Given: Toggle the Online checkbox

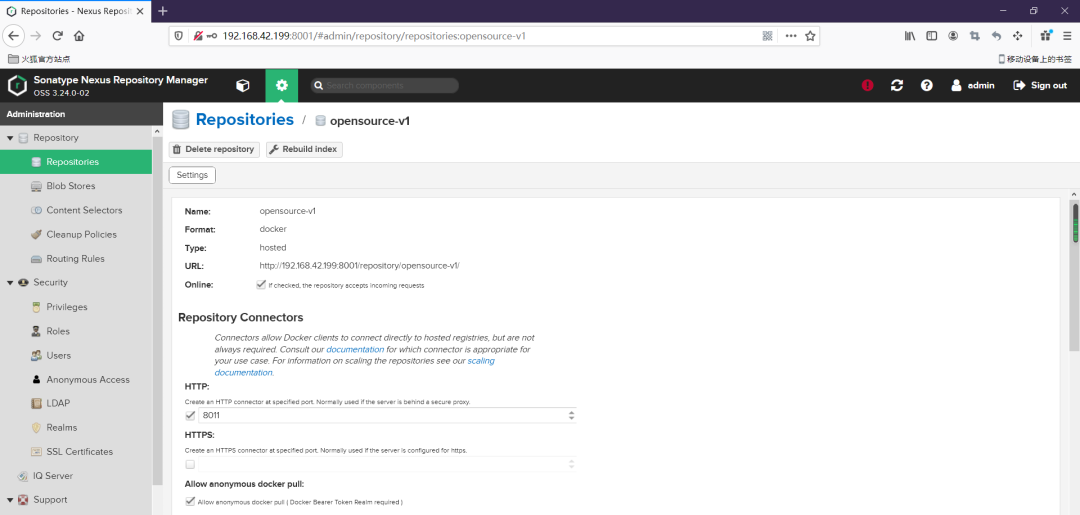Looking at the screenshot, I should tap(261, 285).
